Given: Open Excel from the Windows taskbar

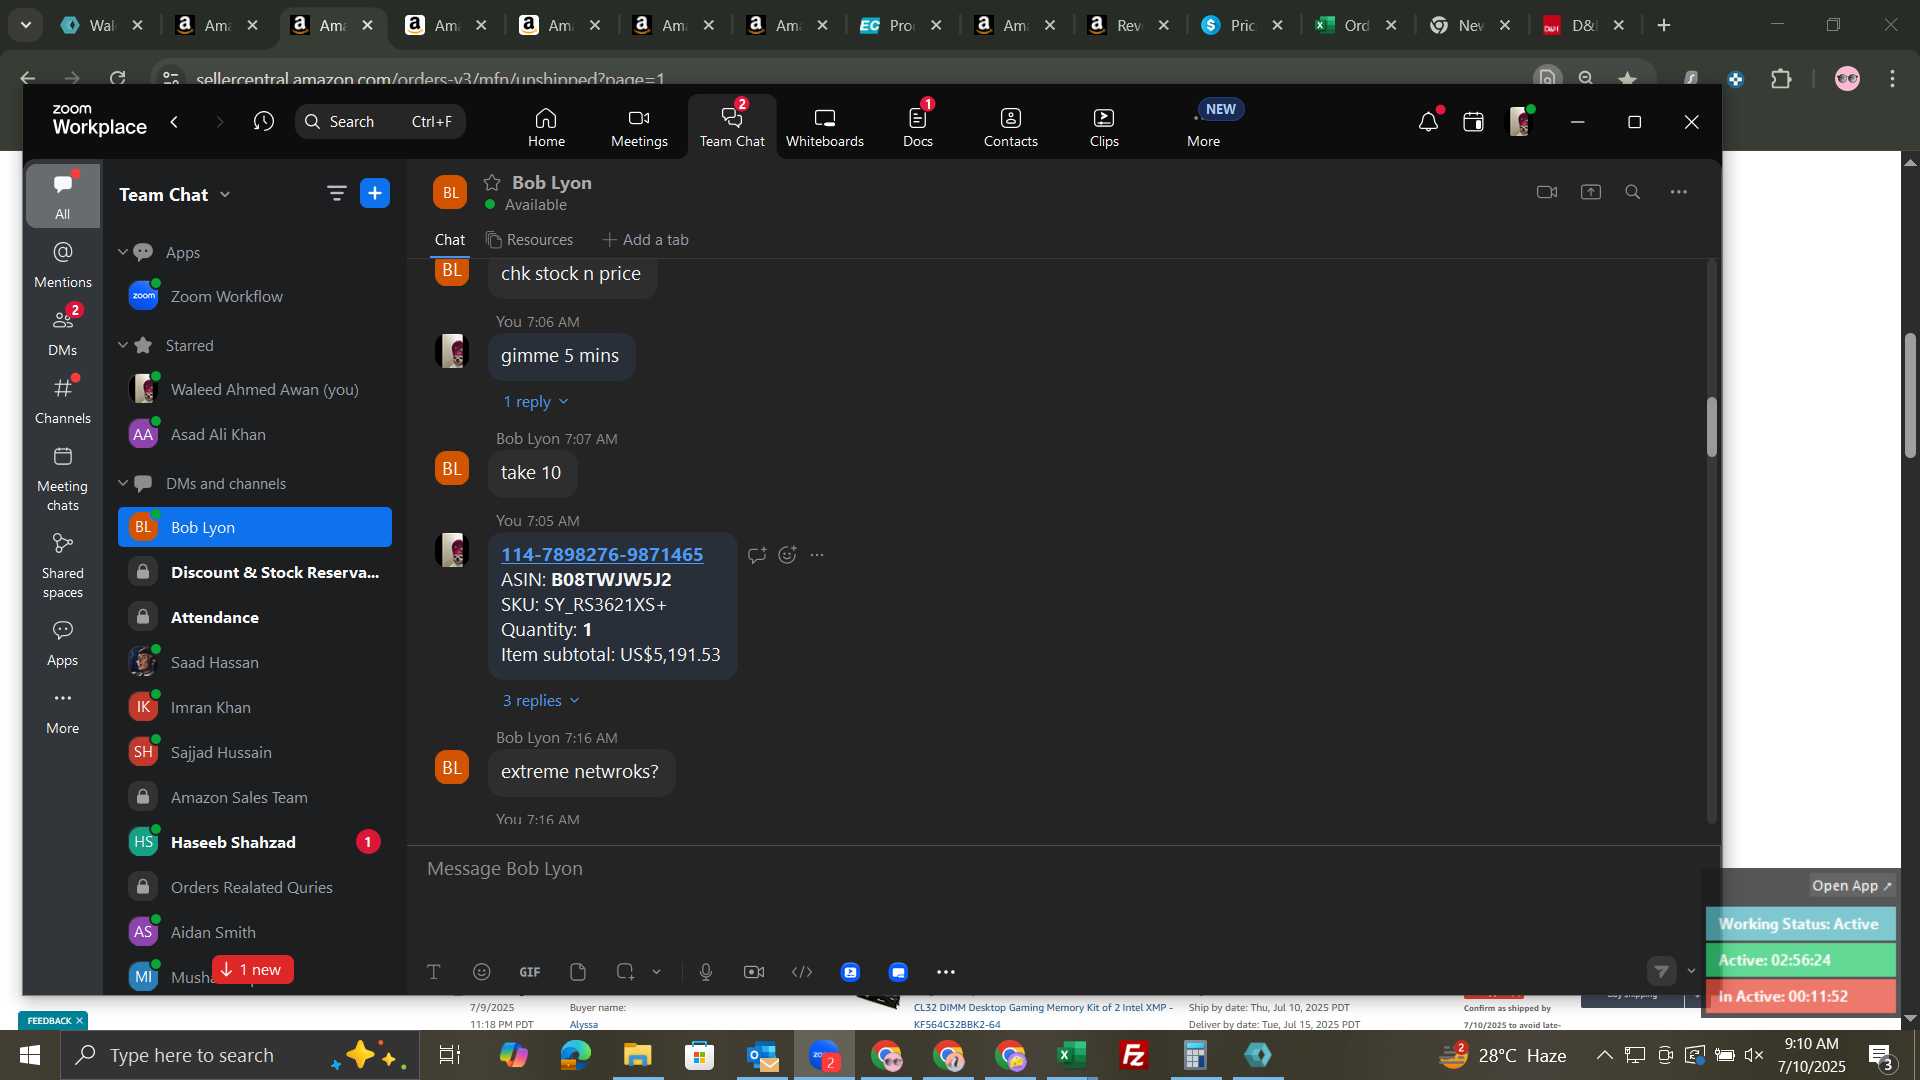Looking at the screenshot, I should click(1073, 1056).
